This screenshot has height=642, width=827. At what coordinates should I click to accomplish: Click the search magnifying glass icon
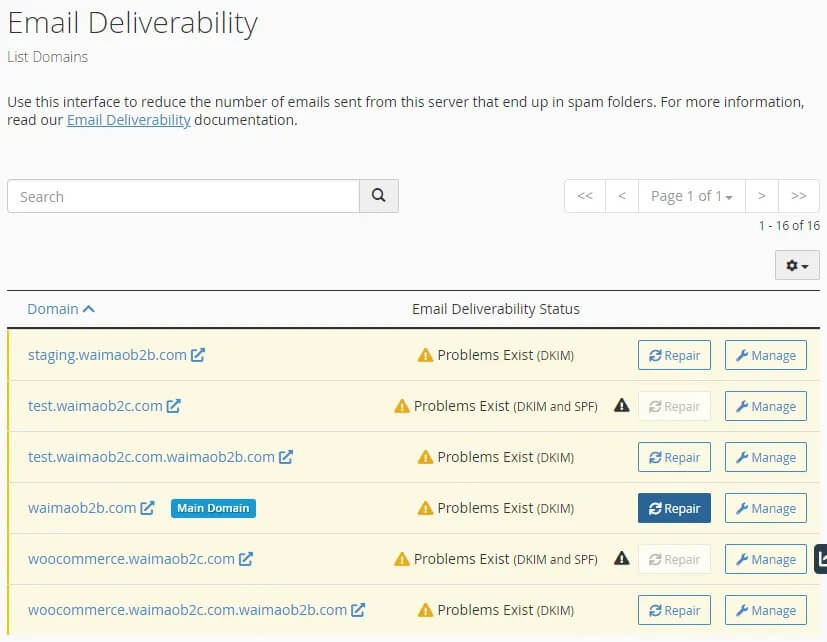[x=378, y=196]
